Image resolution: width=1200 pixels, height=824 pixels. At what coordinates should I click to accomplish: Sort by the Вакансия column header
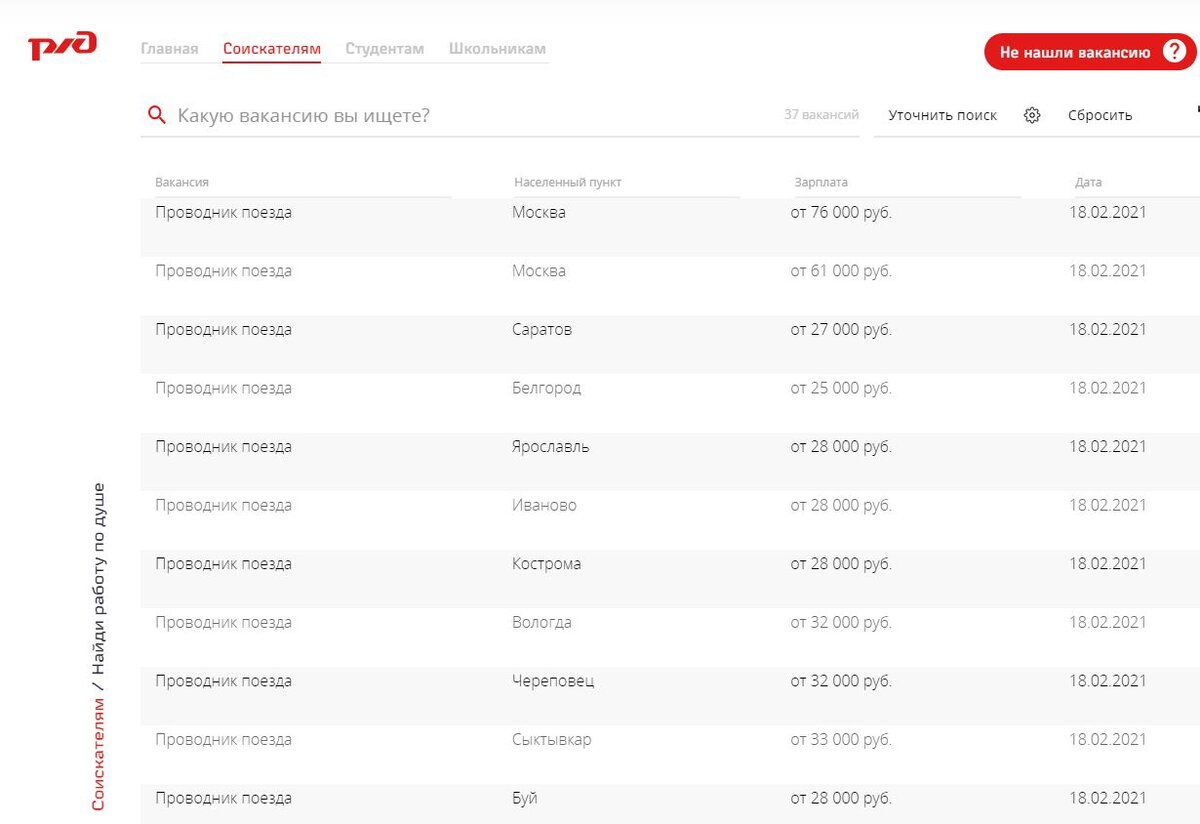(182, 182)
